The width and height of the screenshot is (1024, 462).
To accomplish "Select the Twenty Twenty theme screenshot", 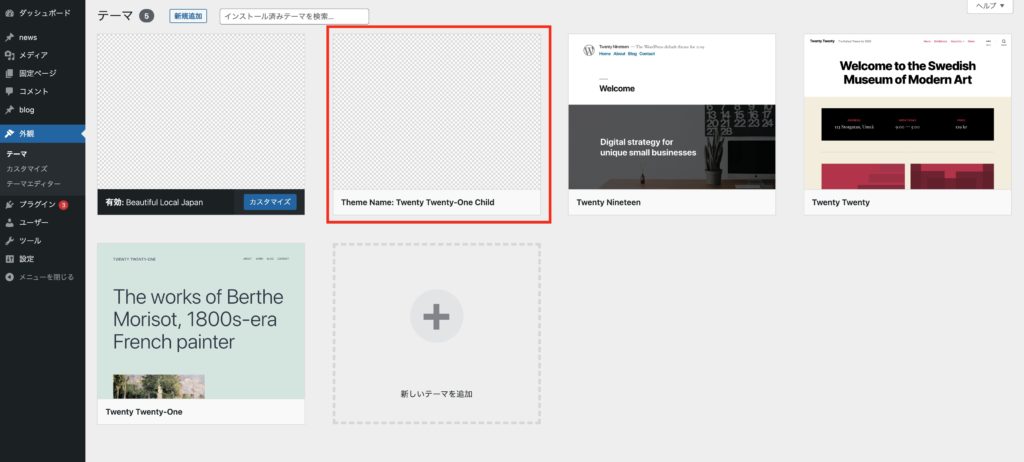I will click(x=907, y=112).
